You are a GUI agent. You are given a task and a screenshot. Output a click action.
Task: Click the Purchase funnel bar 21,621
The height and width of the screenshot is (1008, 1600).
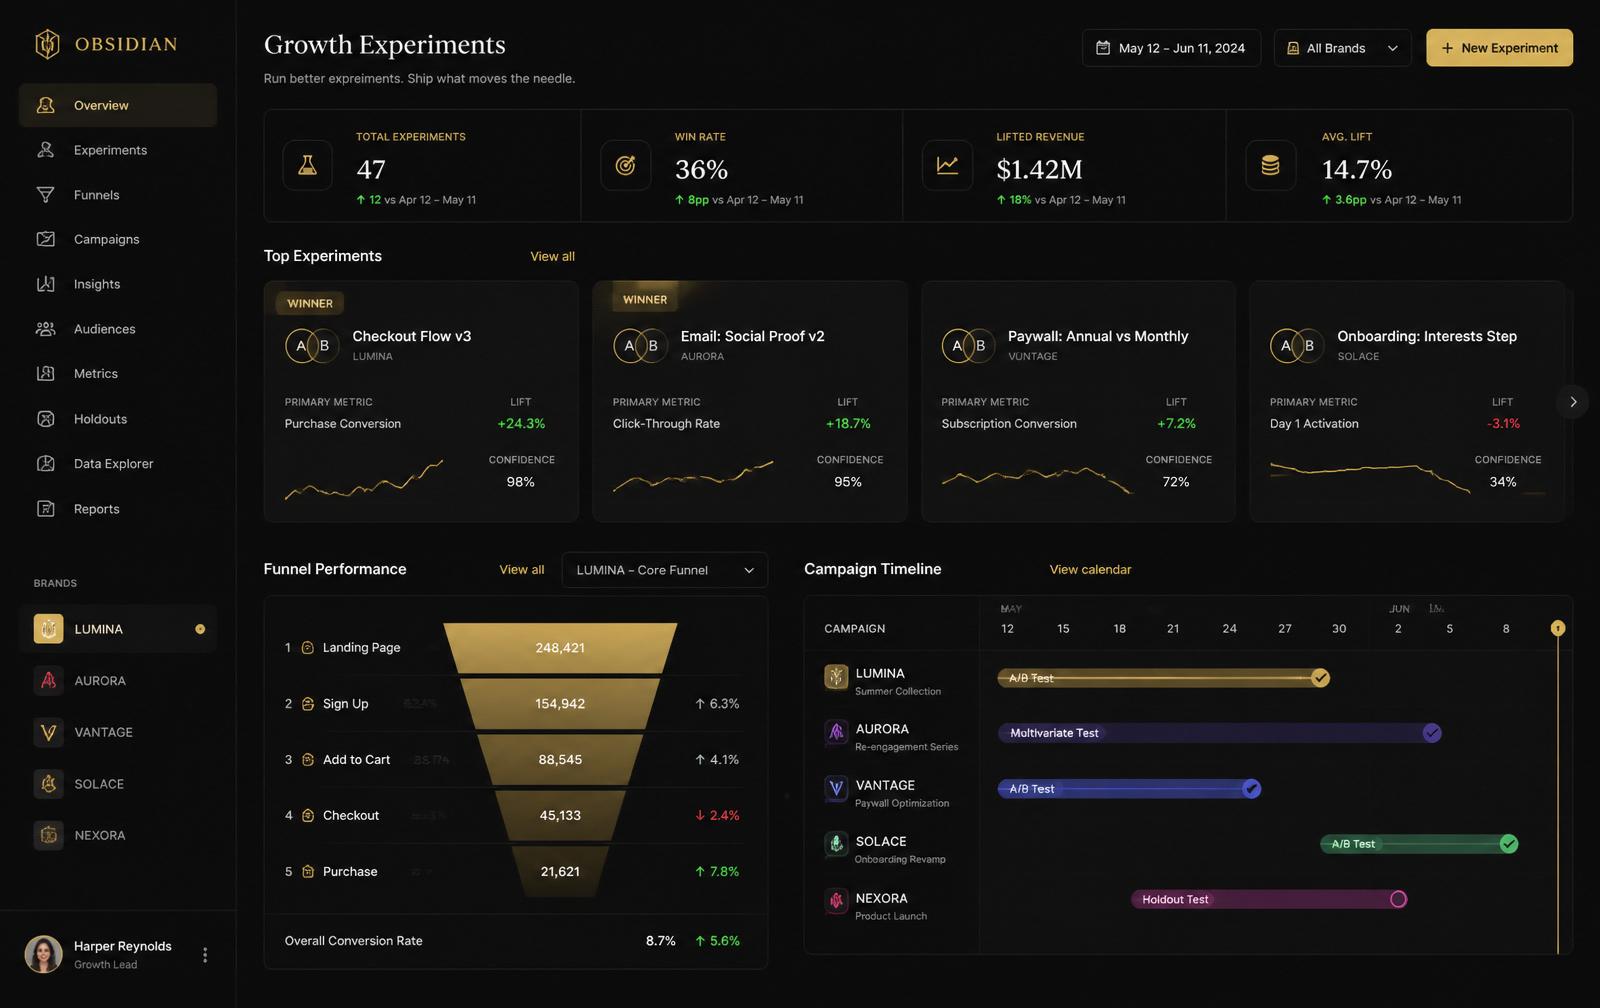(x=560, y=872)
